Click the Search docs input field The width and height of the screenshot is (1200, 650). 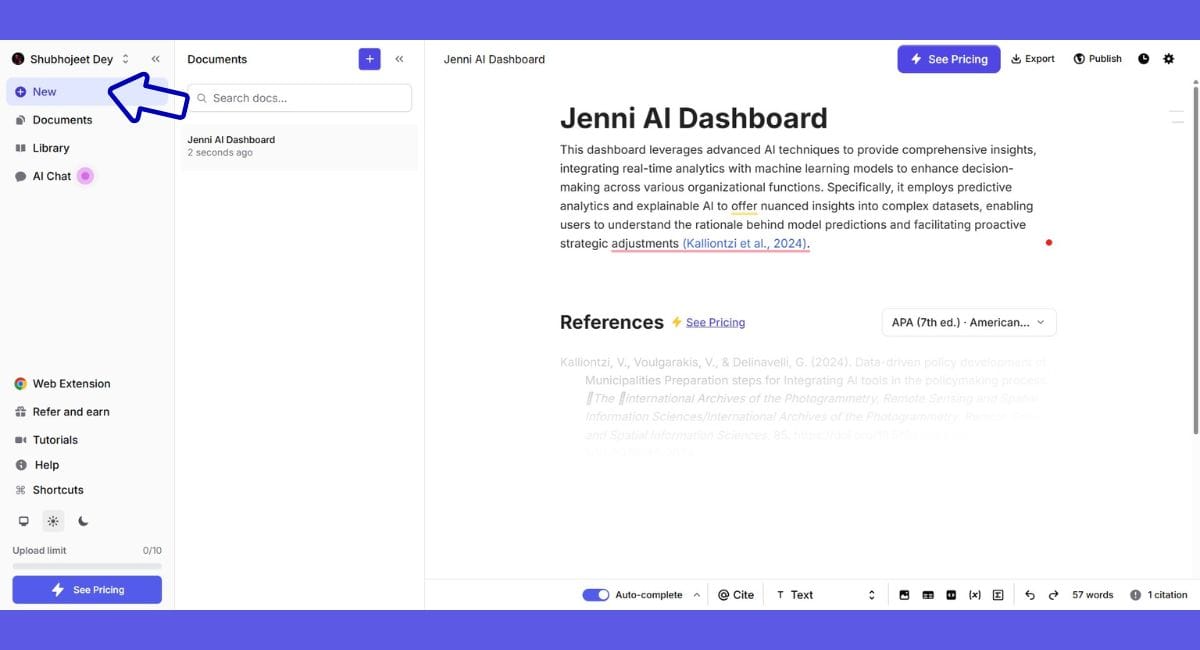point(300,98)
